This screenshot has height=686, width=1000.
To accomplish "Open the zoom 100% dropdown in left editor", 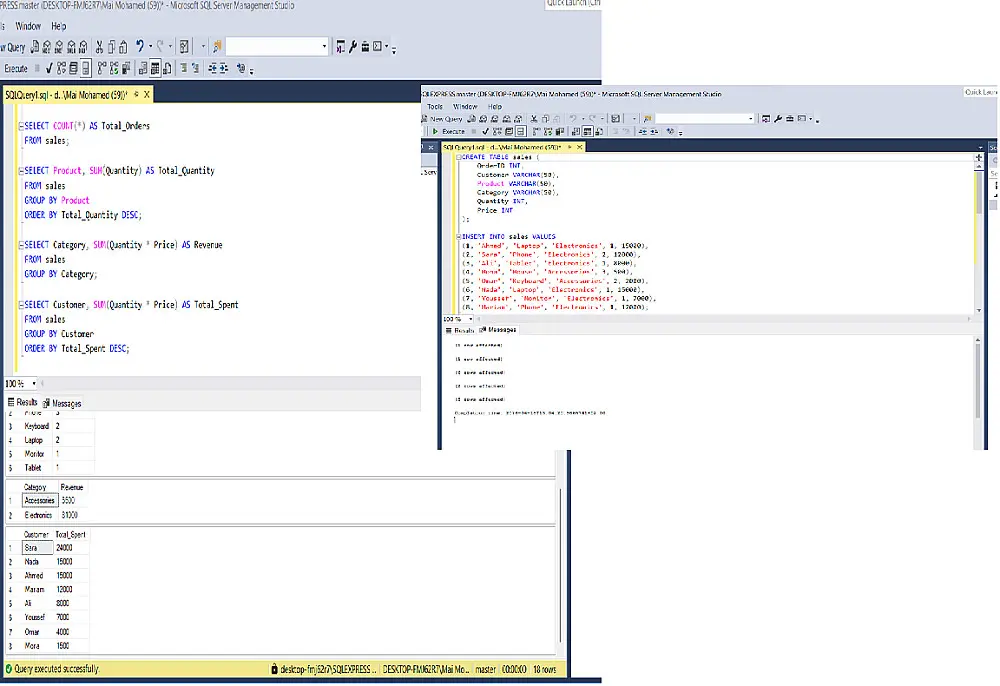I will tap(34, 383).
